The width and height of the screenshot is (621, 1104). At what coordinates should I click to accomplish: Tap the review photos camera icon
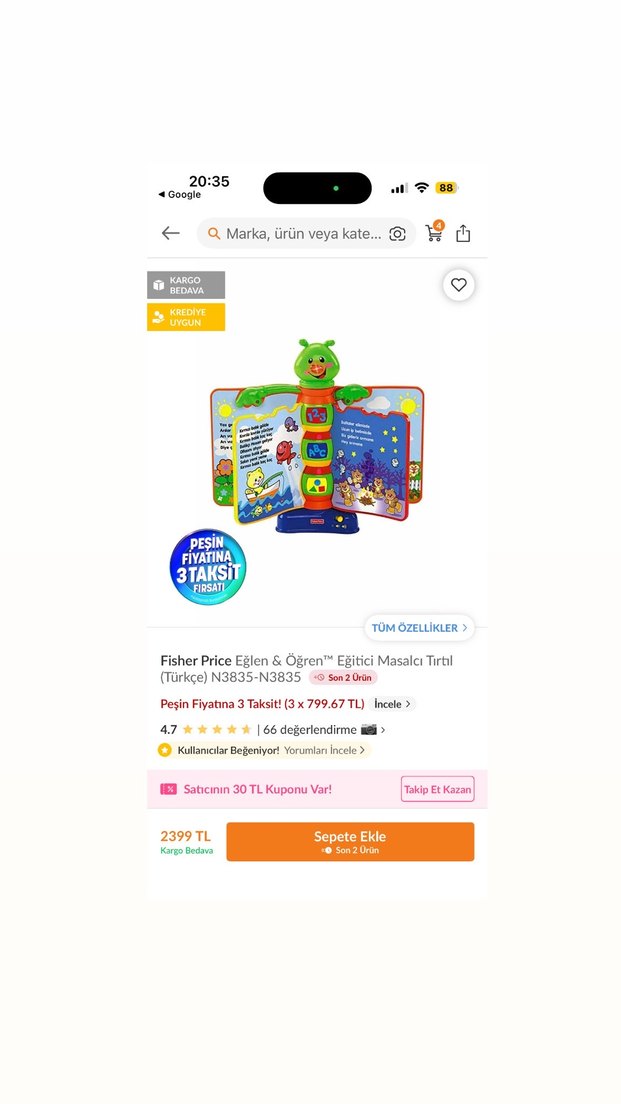pos(368,729)
